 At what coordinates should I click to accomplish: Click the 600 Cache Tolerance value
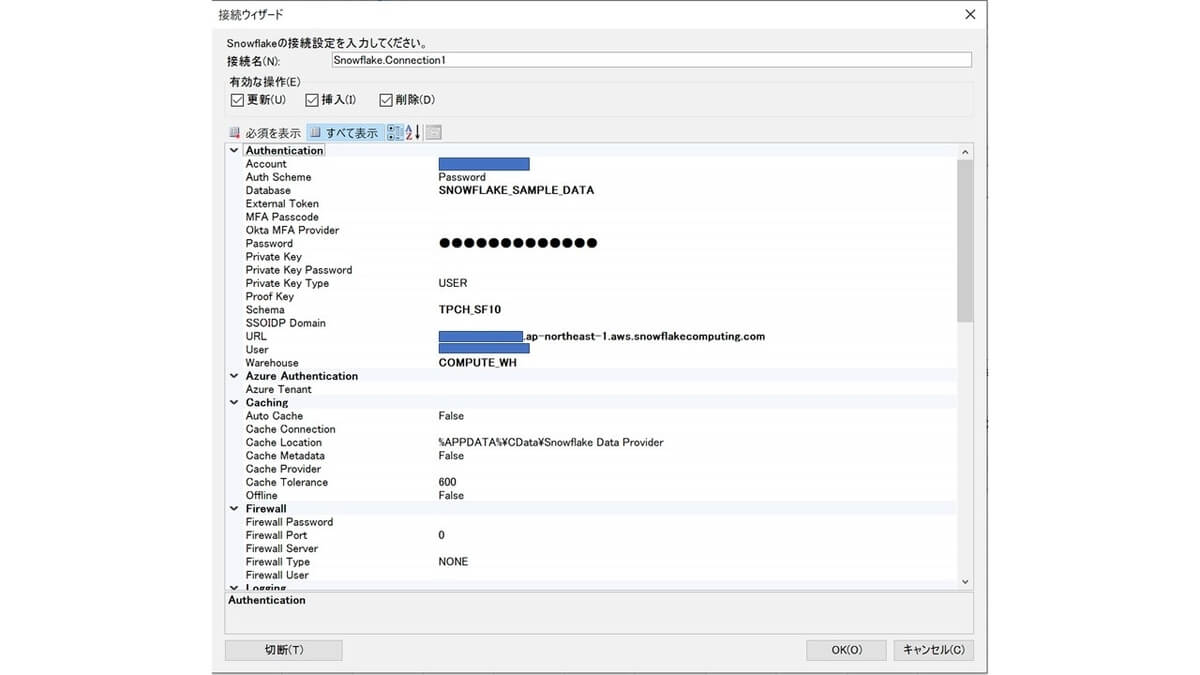(447, 482)
